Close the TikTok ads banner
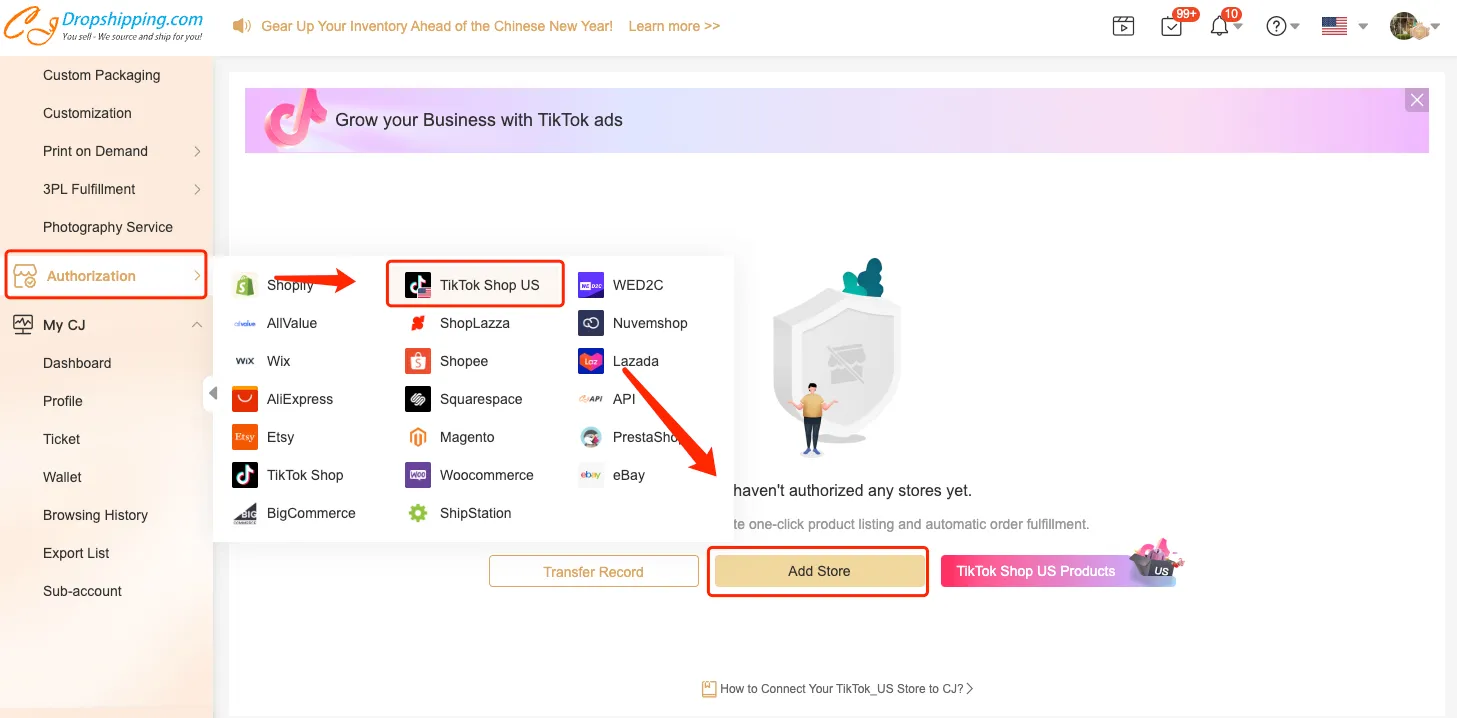Image resolution: width=1457 pixels, height=718 pixels. (x=1416, y=100)
